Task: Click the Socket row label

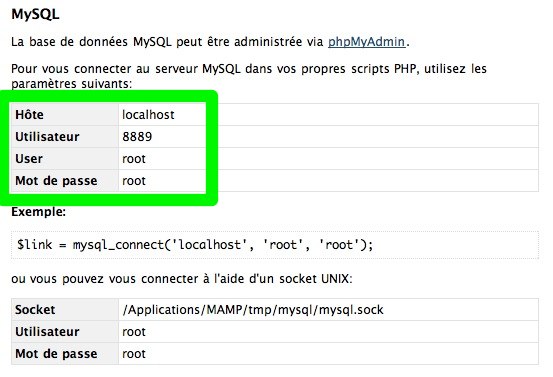Action: coord(35,310)
